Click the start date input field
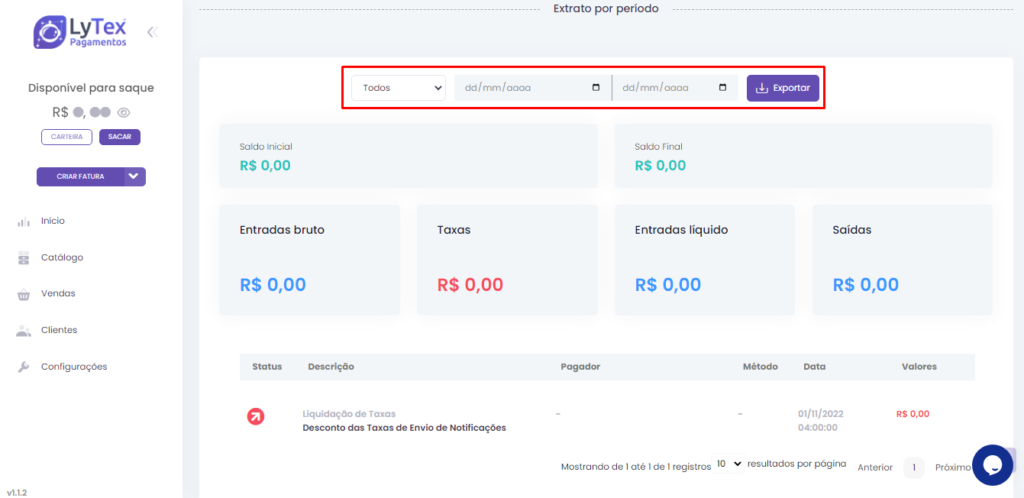 532,87
